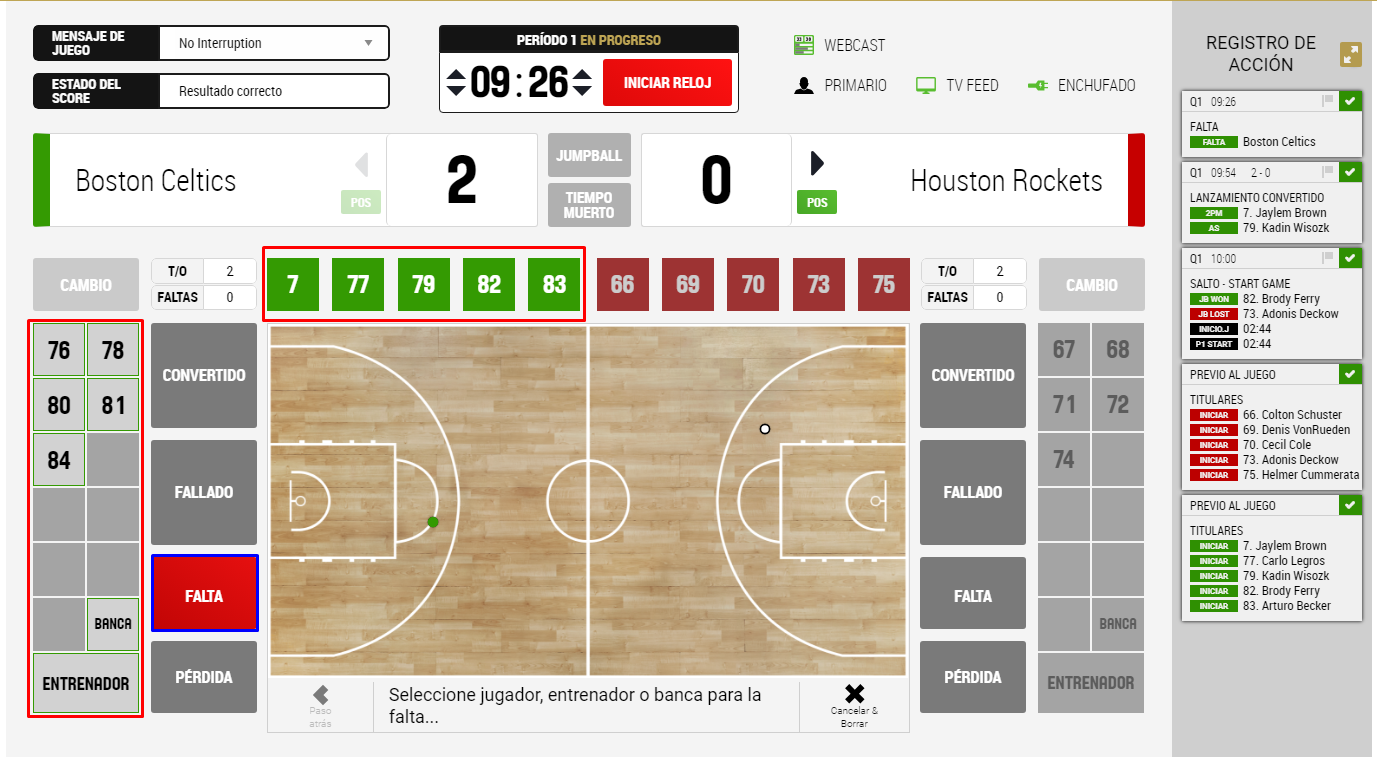Click the Tiempo Muerto button
Viewport: 1377px width, 762px height.
tap(589, 205)
